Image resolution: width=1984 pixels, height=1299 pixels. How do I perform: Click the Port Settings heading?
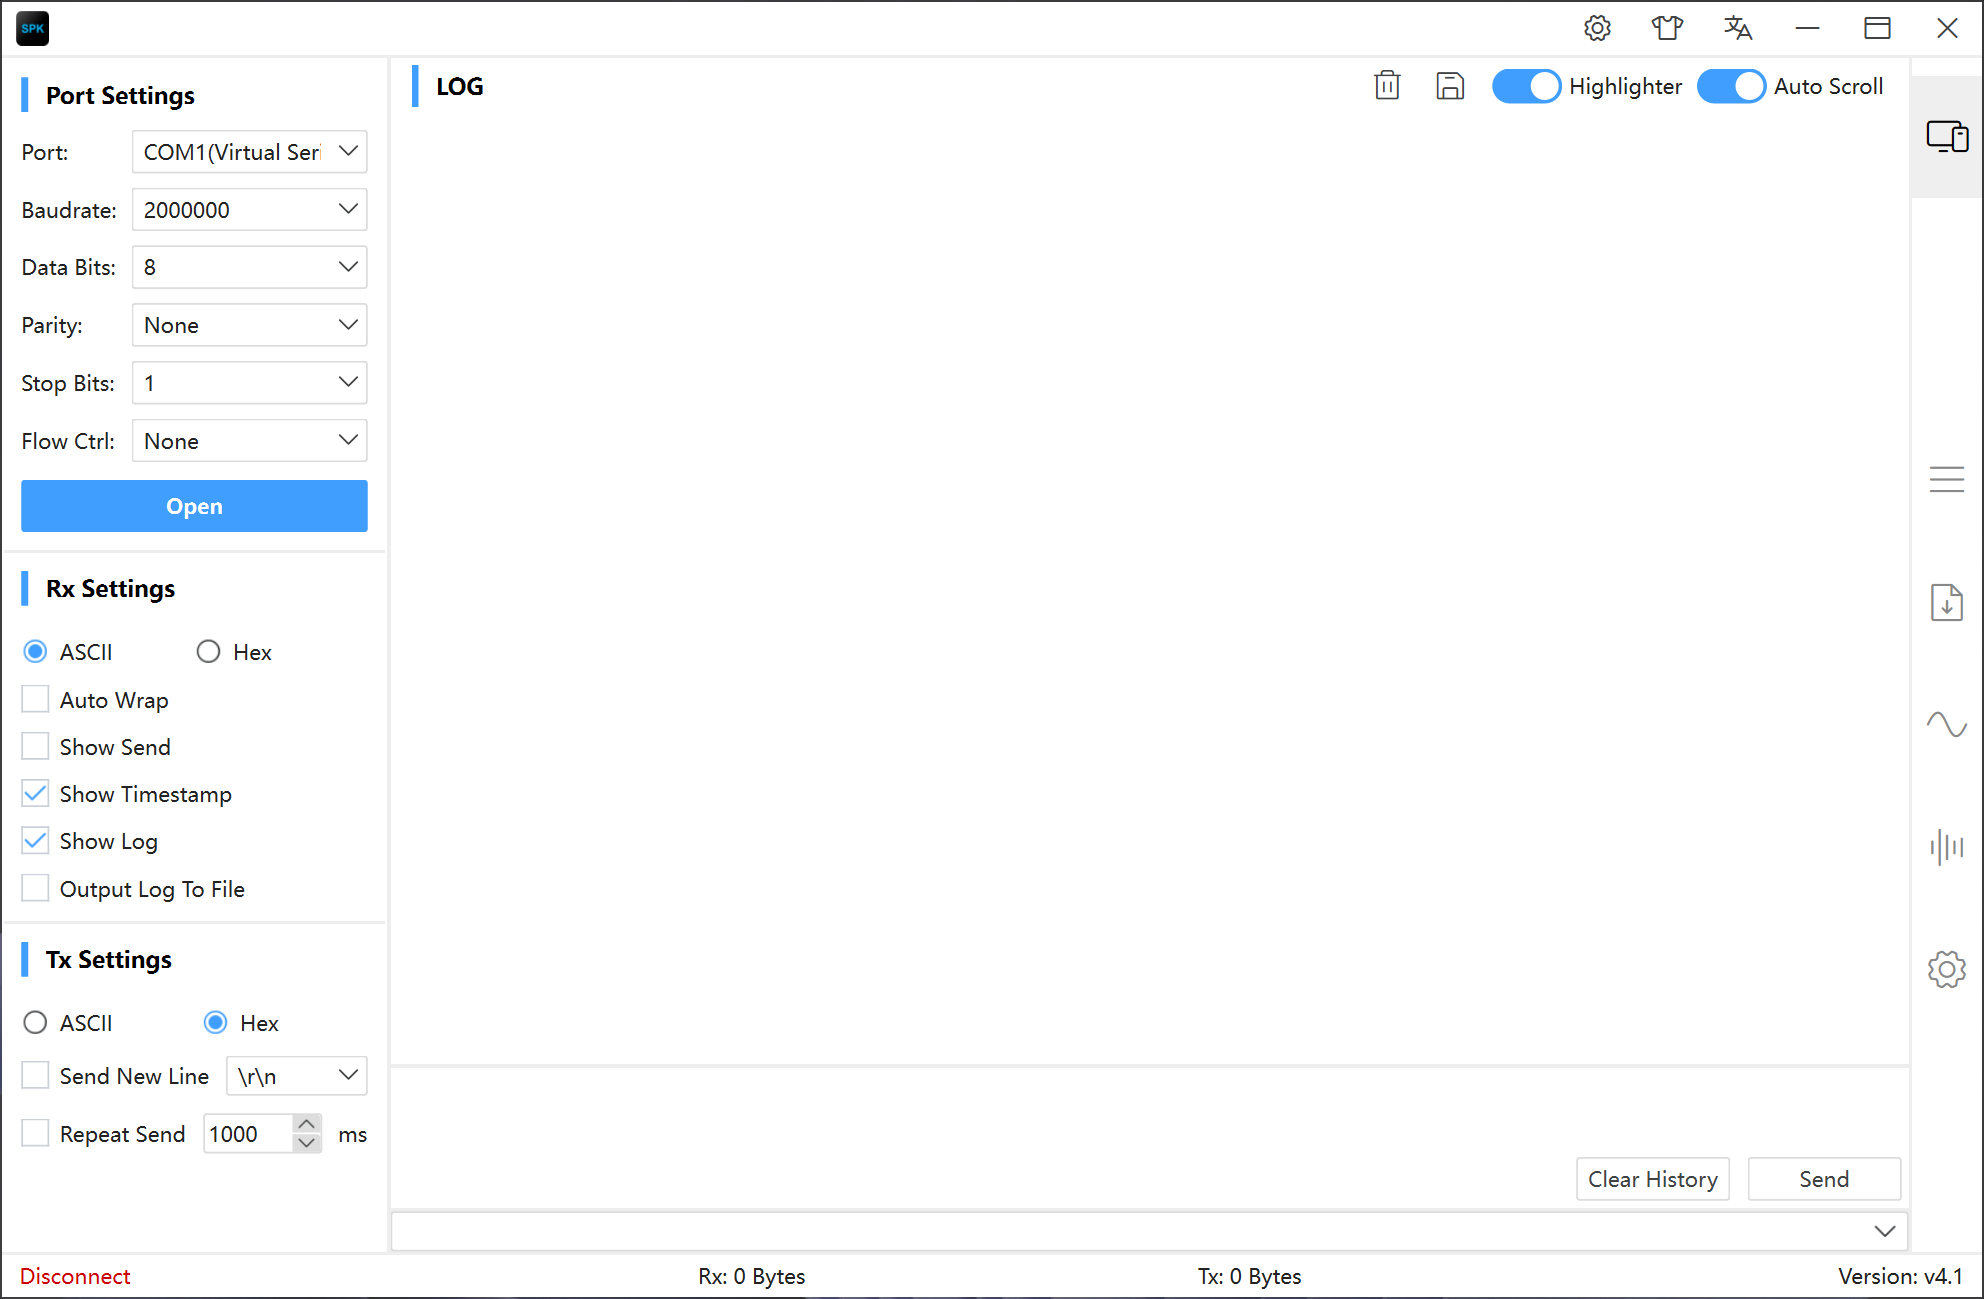(x=120, y=96)
